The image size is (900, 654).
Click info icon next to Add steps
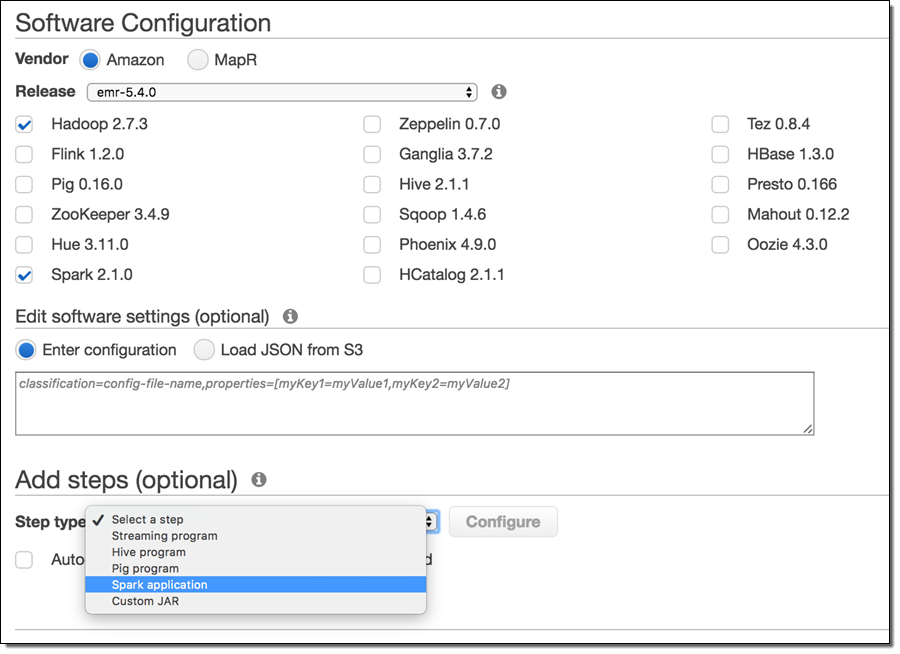pos(259,479)
